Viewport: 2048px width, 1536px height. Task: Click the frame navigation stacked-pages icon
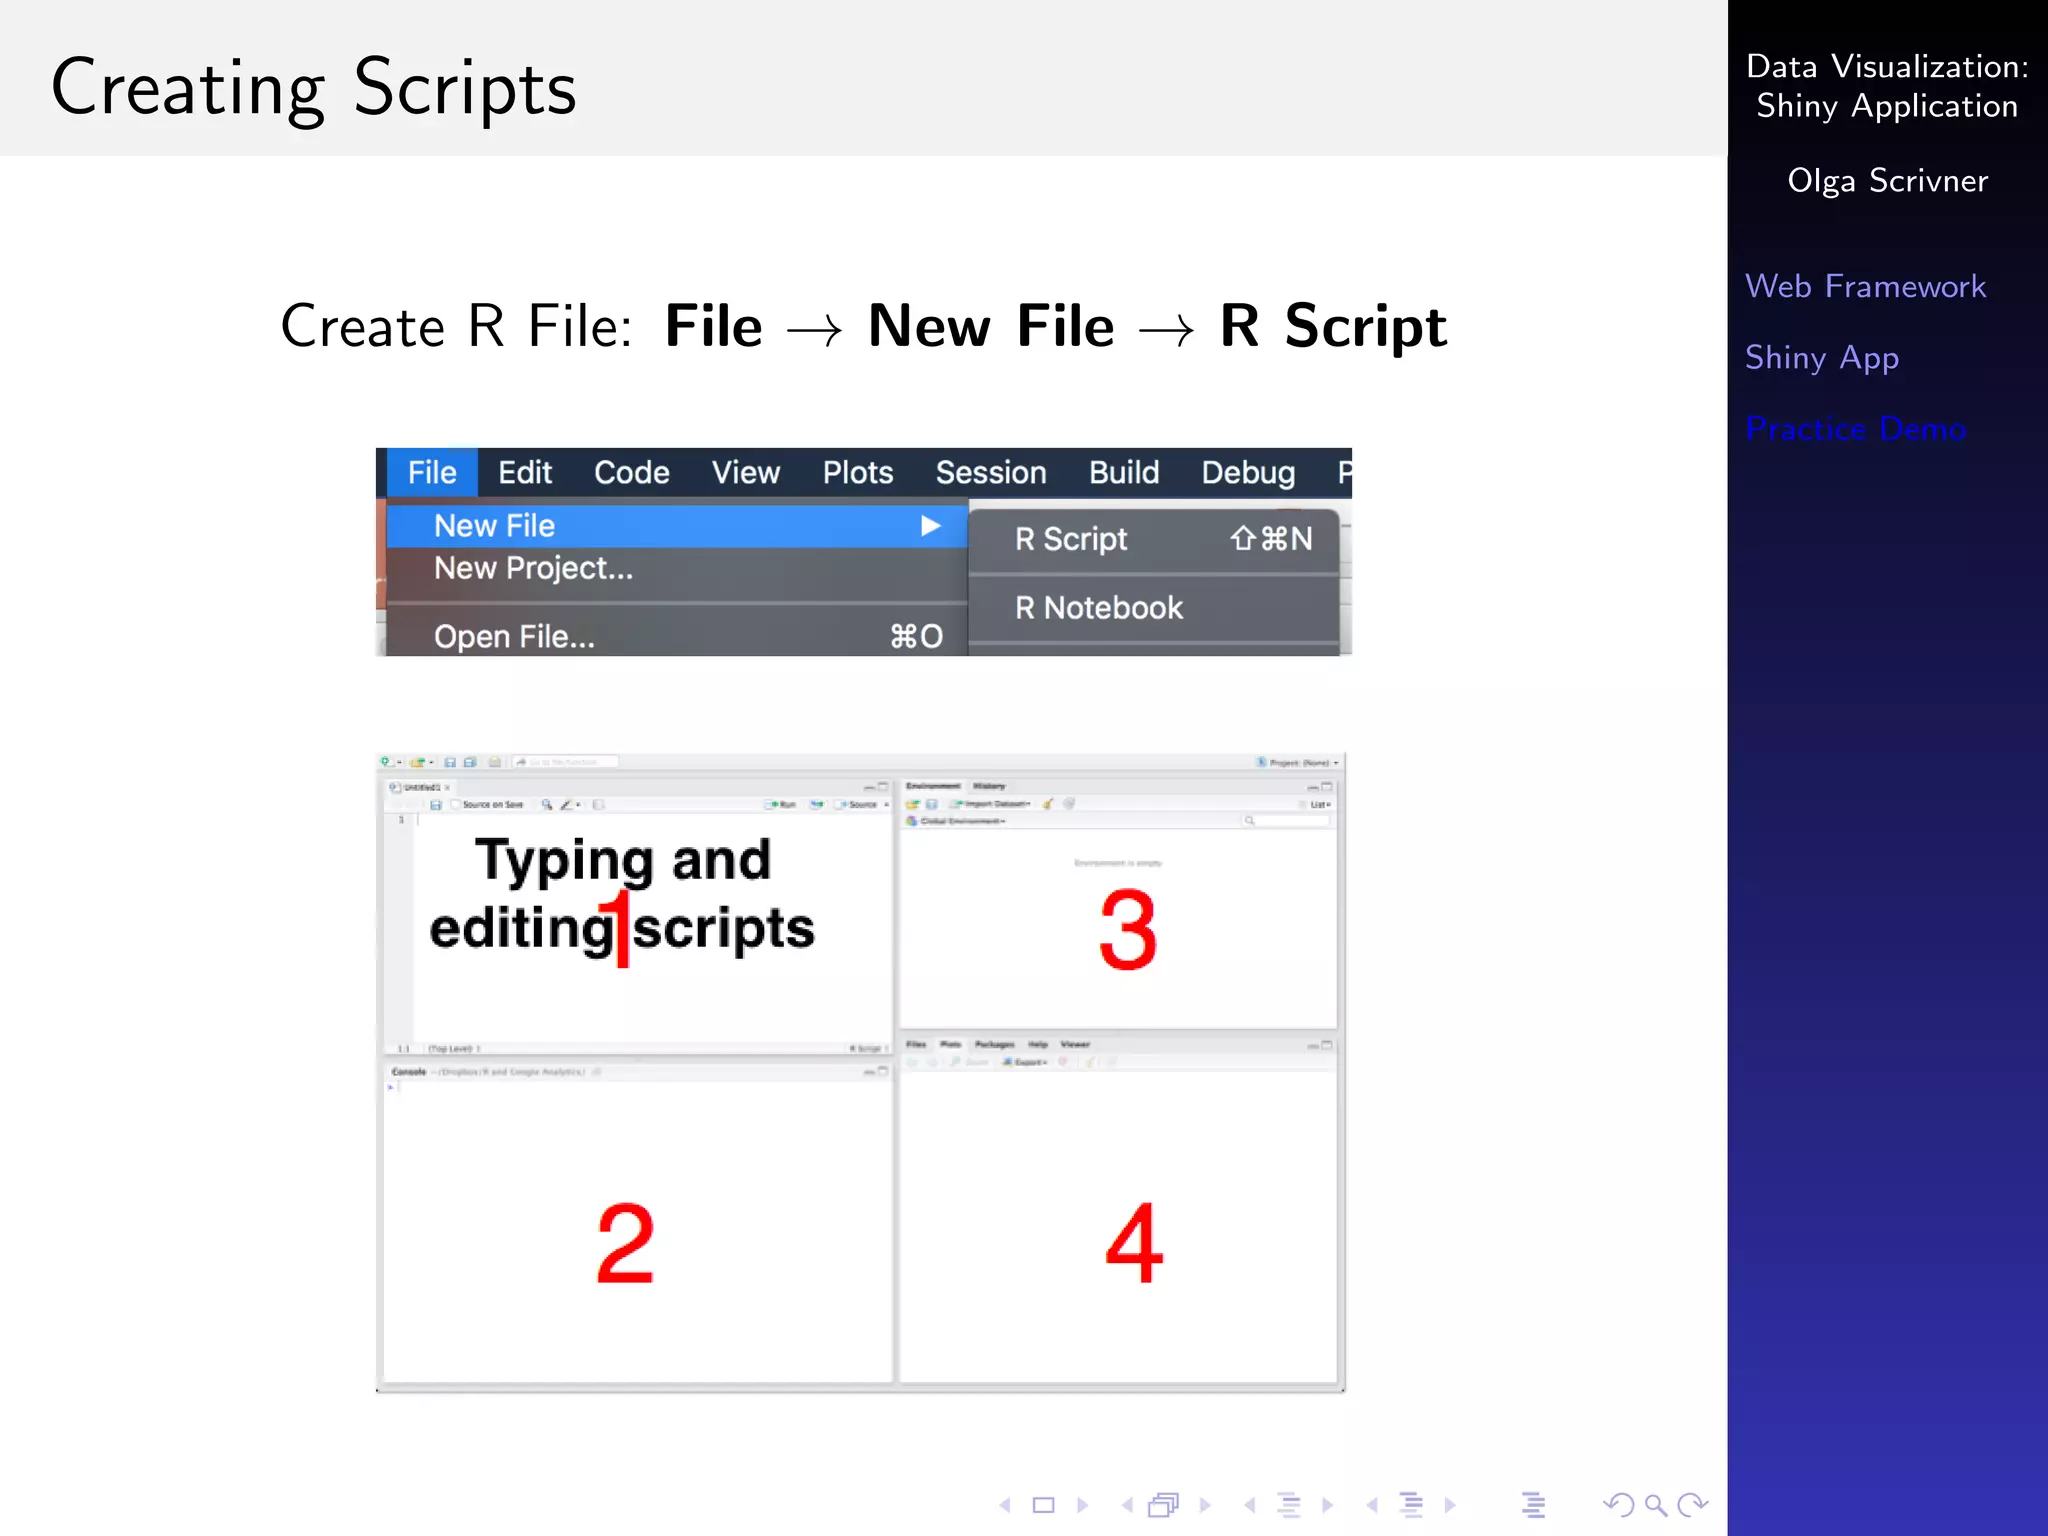click(1164, 1505)
